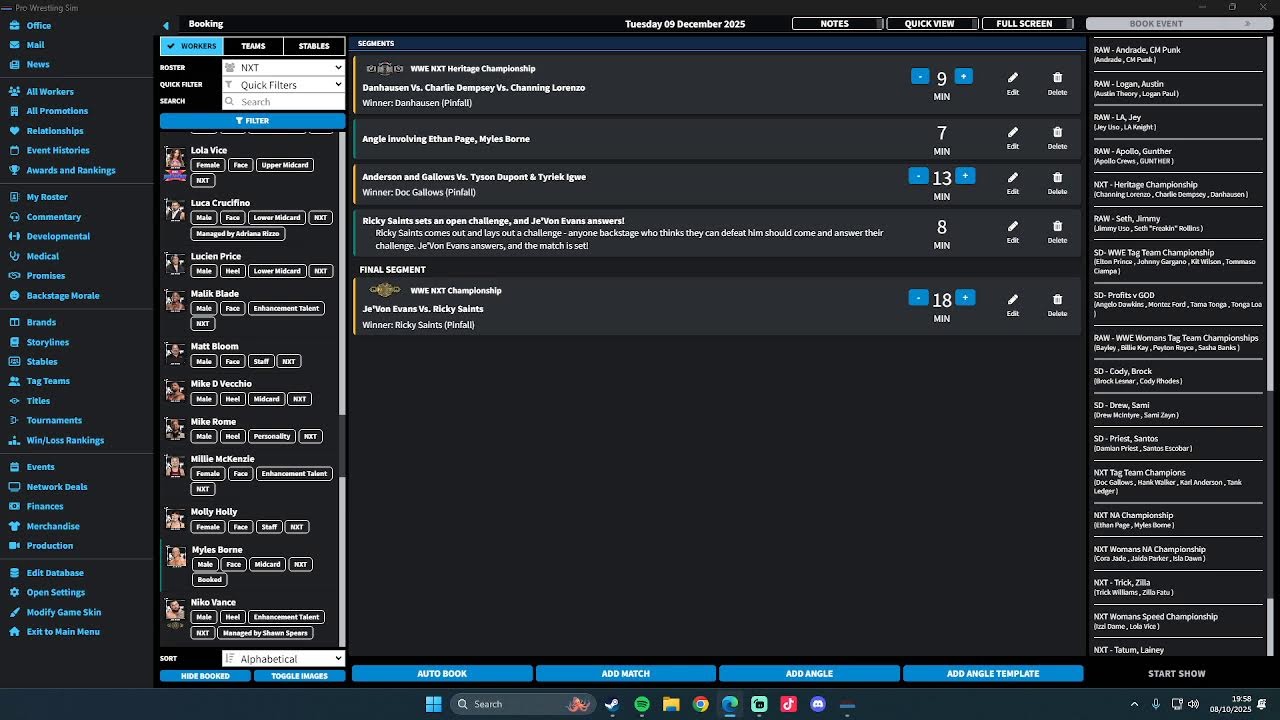The image size is (1280, 720).
Task: Launch Steam from the taskbar
Action: click(612, 704)
